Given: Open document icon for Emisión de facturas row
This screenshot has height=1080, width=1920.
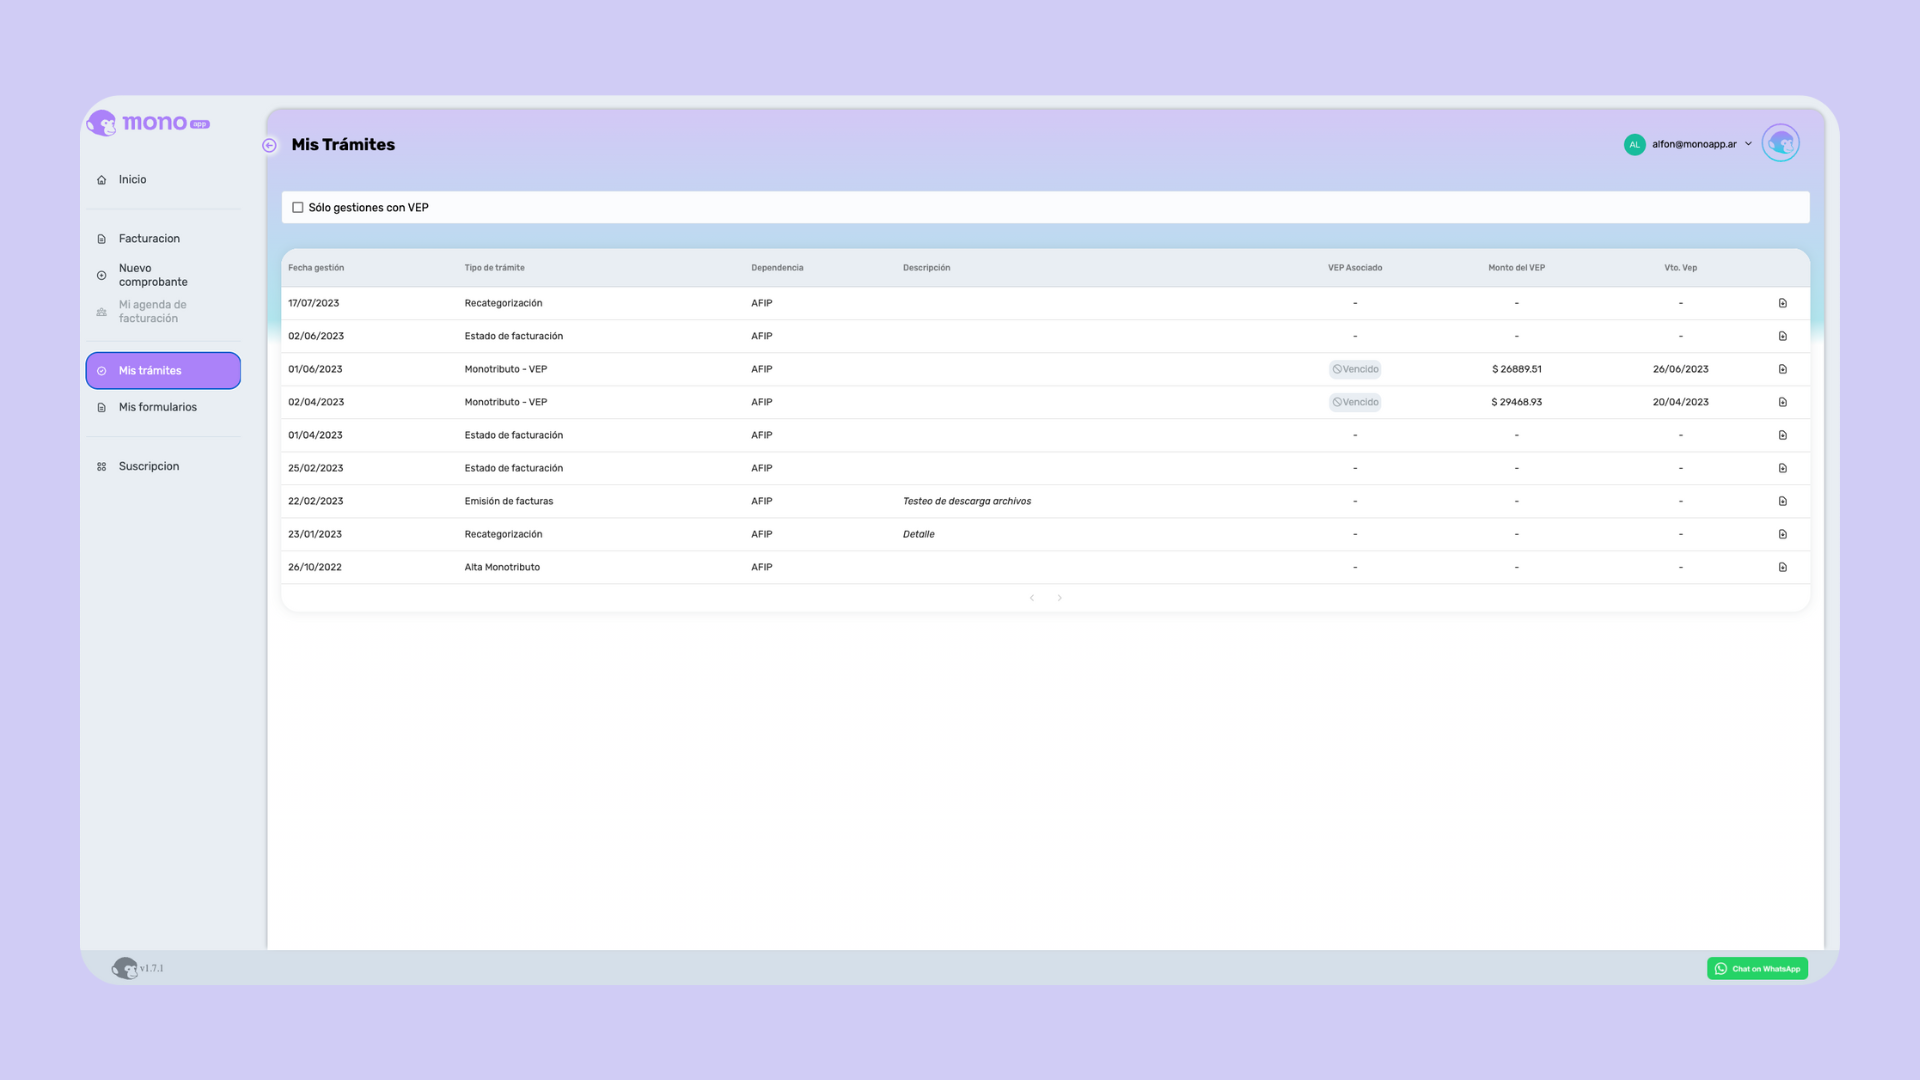Looking at the screenshot, I should pos(1782,501).
